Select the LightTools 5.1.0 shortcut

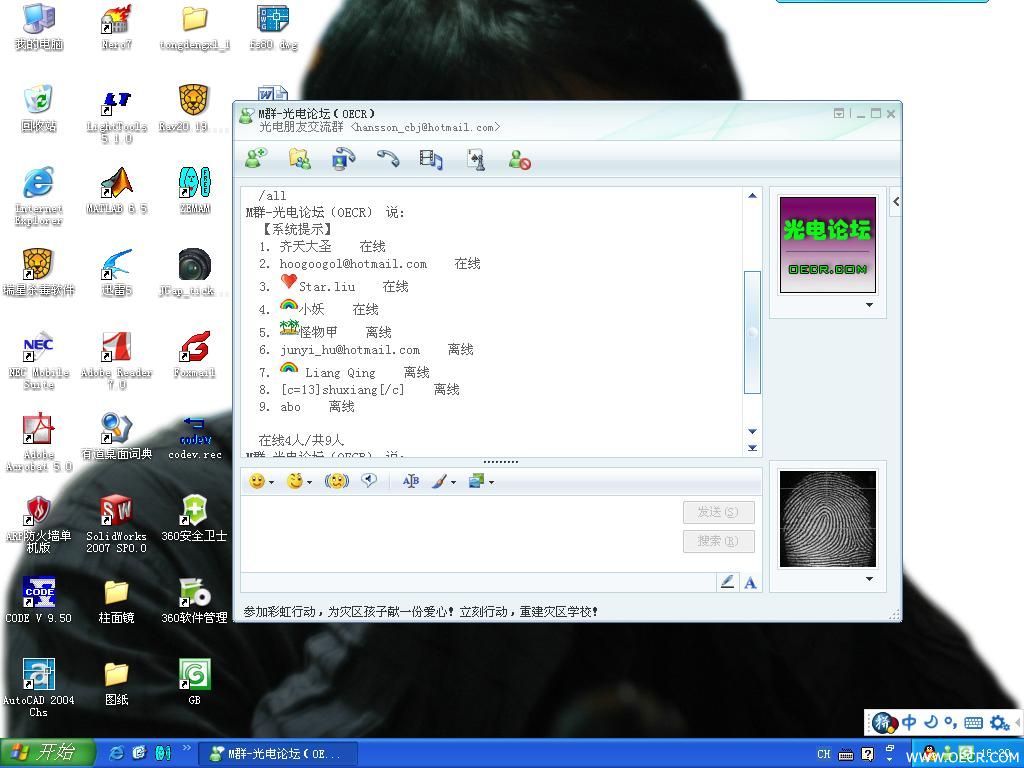pyautogui.click(x=116, y=116)
